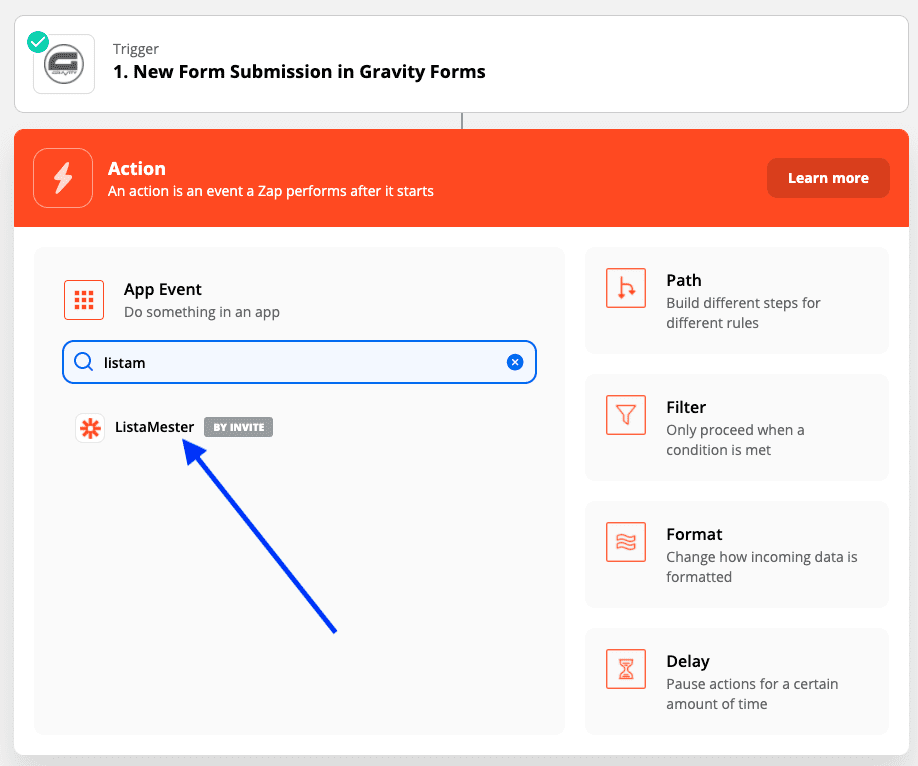The height and width of the screenshot is (766, 918).
Task: Click the search magnifier icon
Action: (84, 362)
